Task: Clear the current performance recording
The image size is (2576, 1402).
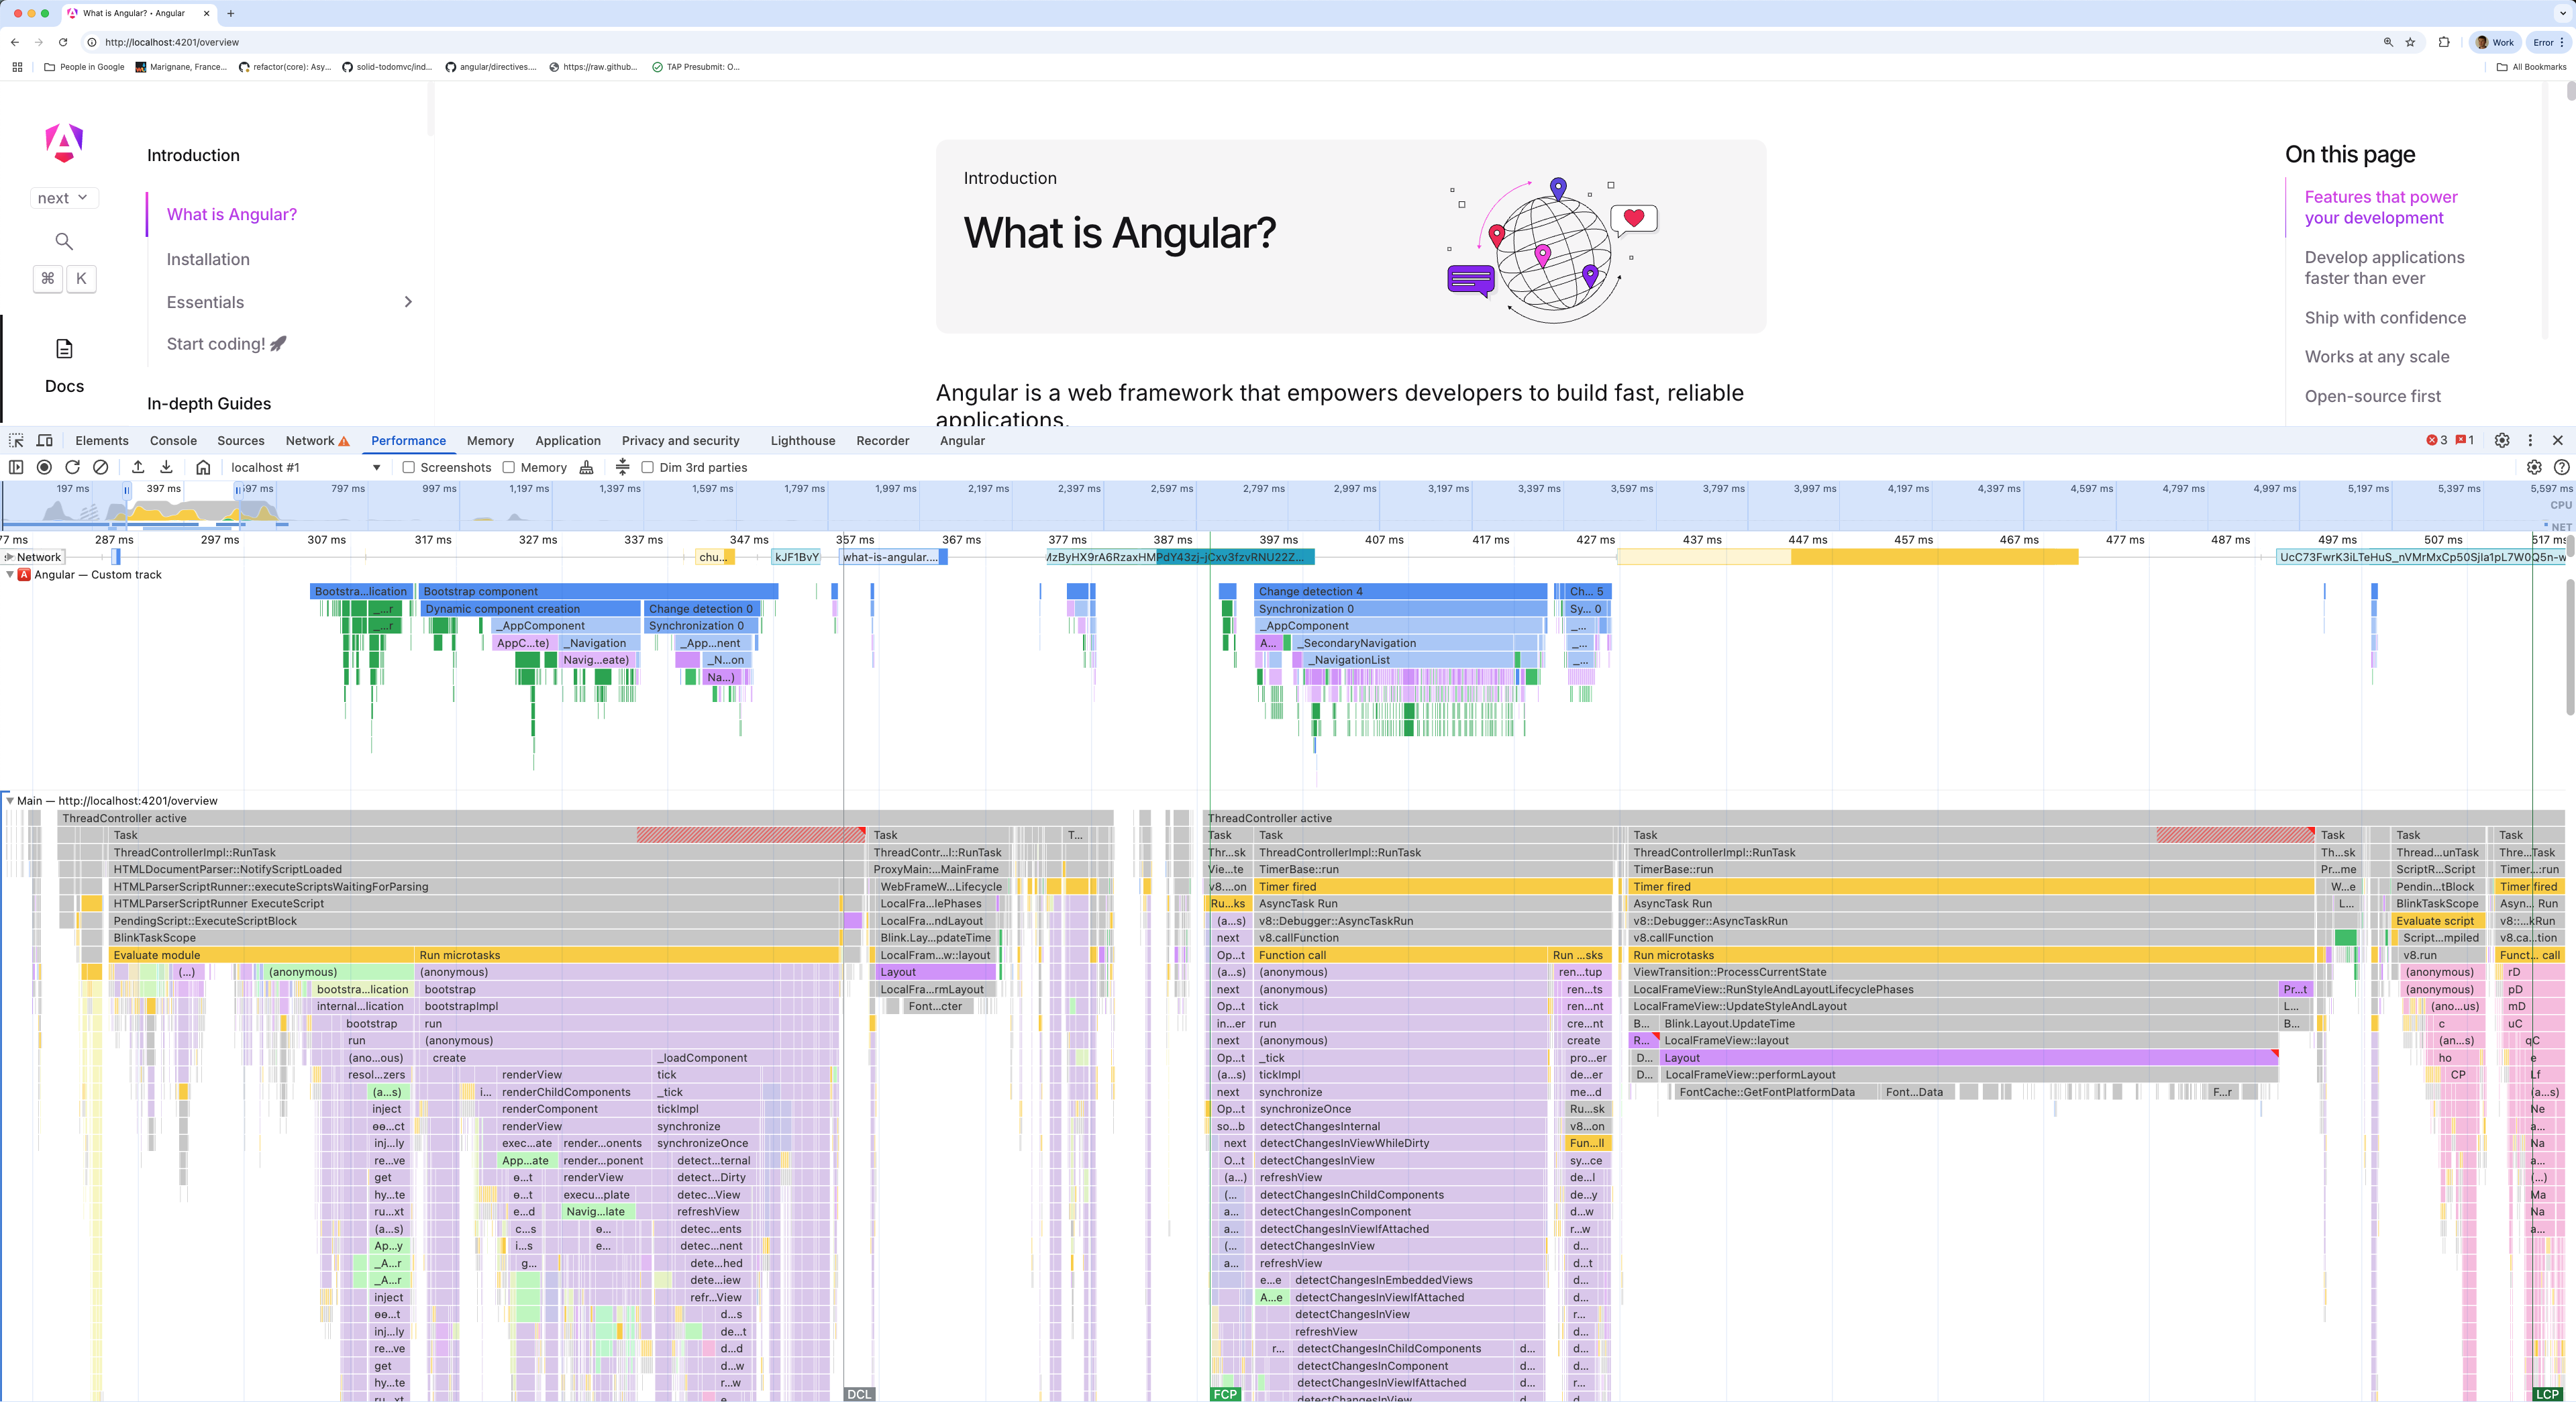Action: [101, 467]
